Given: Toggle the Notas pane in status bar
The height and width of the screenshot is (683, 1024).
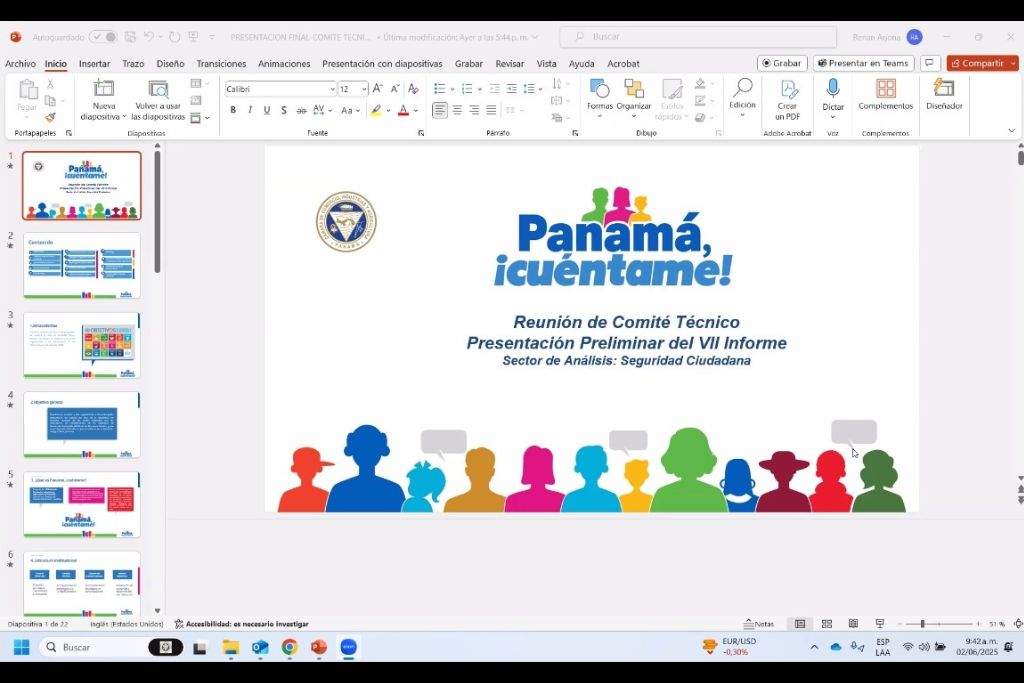Looking at the screenshot, I should tap(759, 624).
